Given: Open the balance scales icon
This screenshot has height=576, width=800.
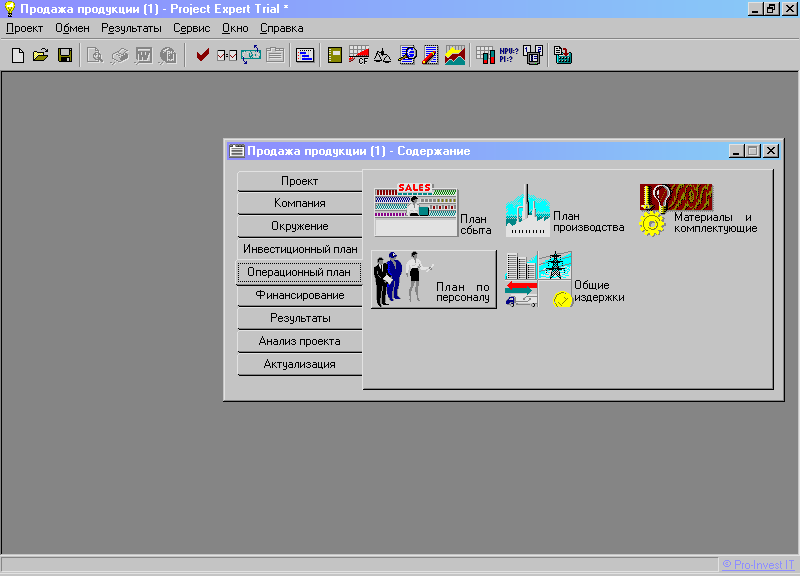Looking at the screenshot, I should (383, 55).
